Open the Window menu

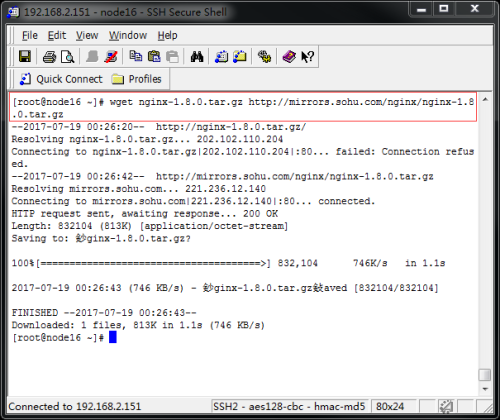pyautogui.click(x=128, y=35)
